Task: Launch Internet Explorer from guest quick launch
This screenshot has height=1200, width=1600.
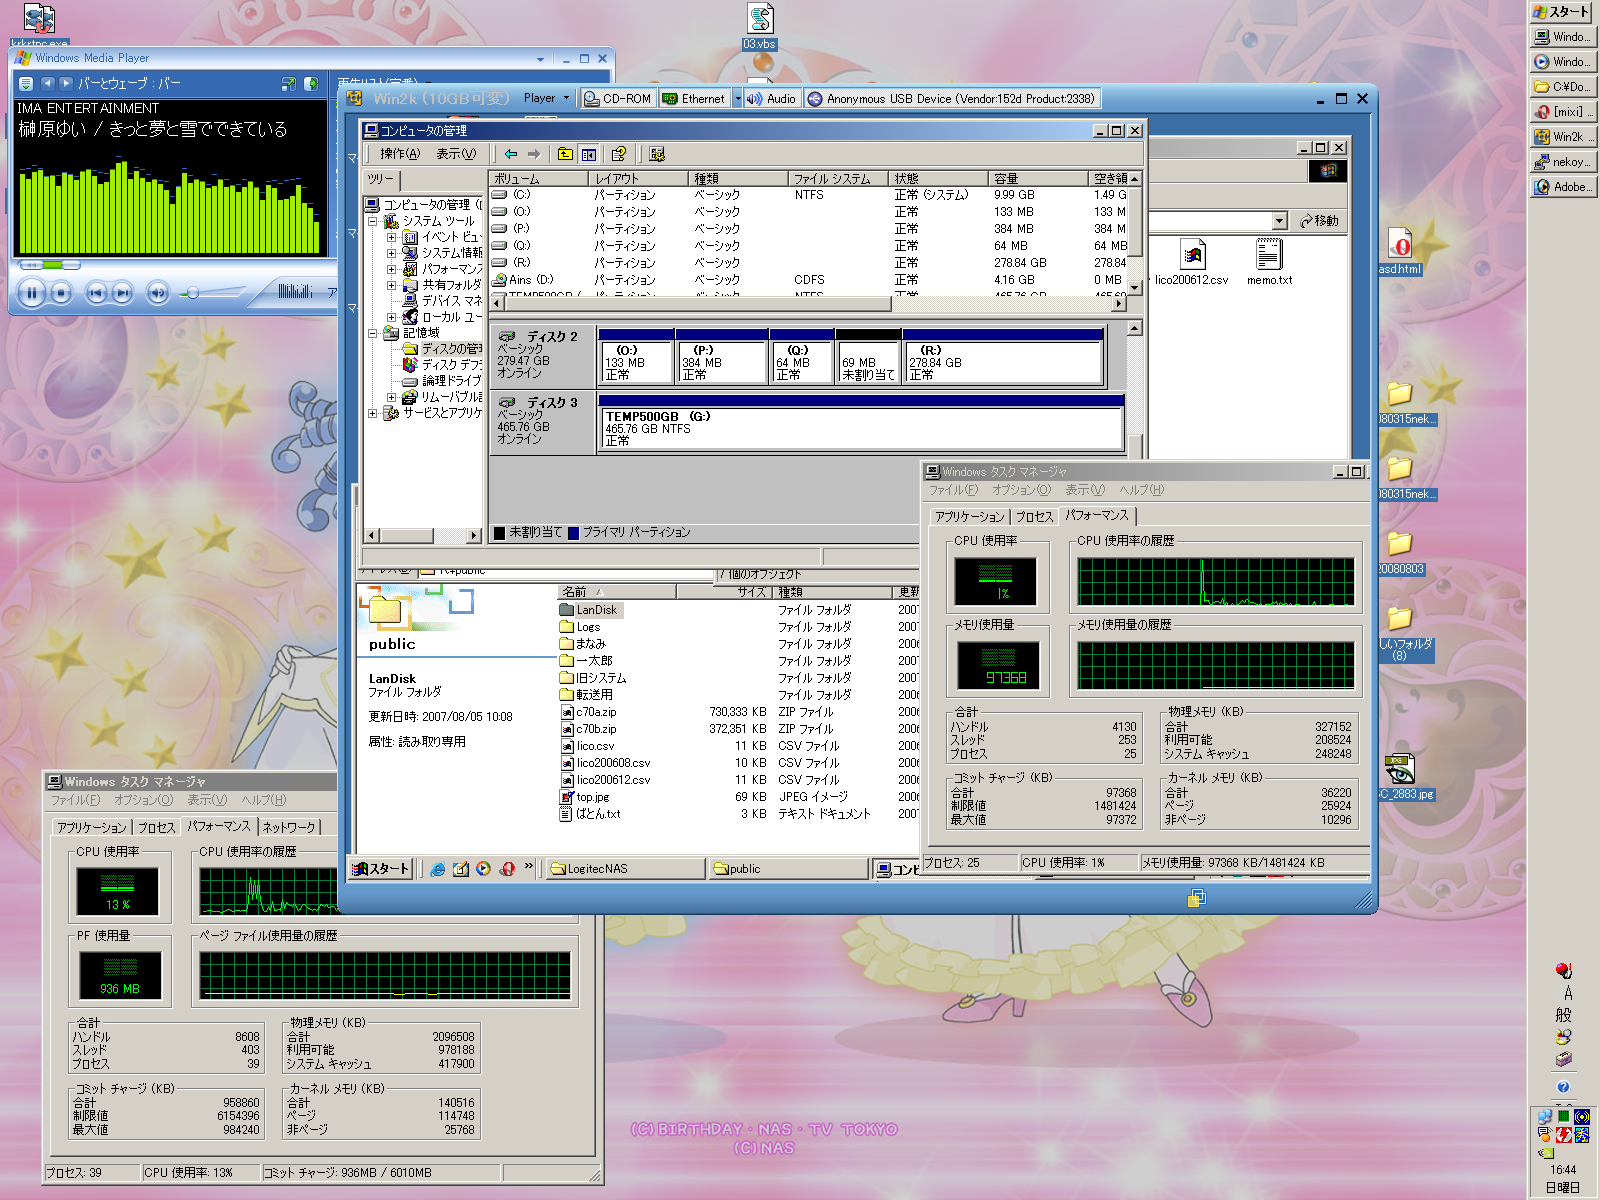Action: pos(437,869)
